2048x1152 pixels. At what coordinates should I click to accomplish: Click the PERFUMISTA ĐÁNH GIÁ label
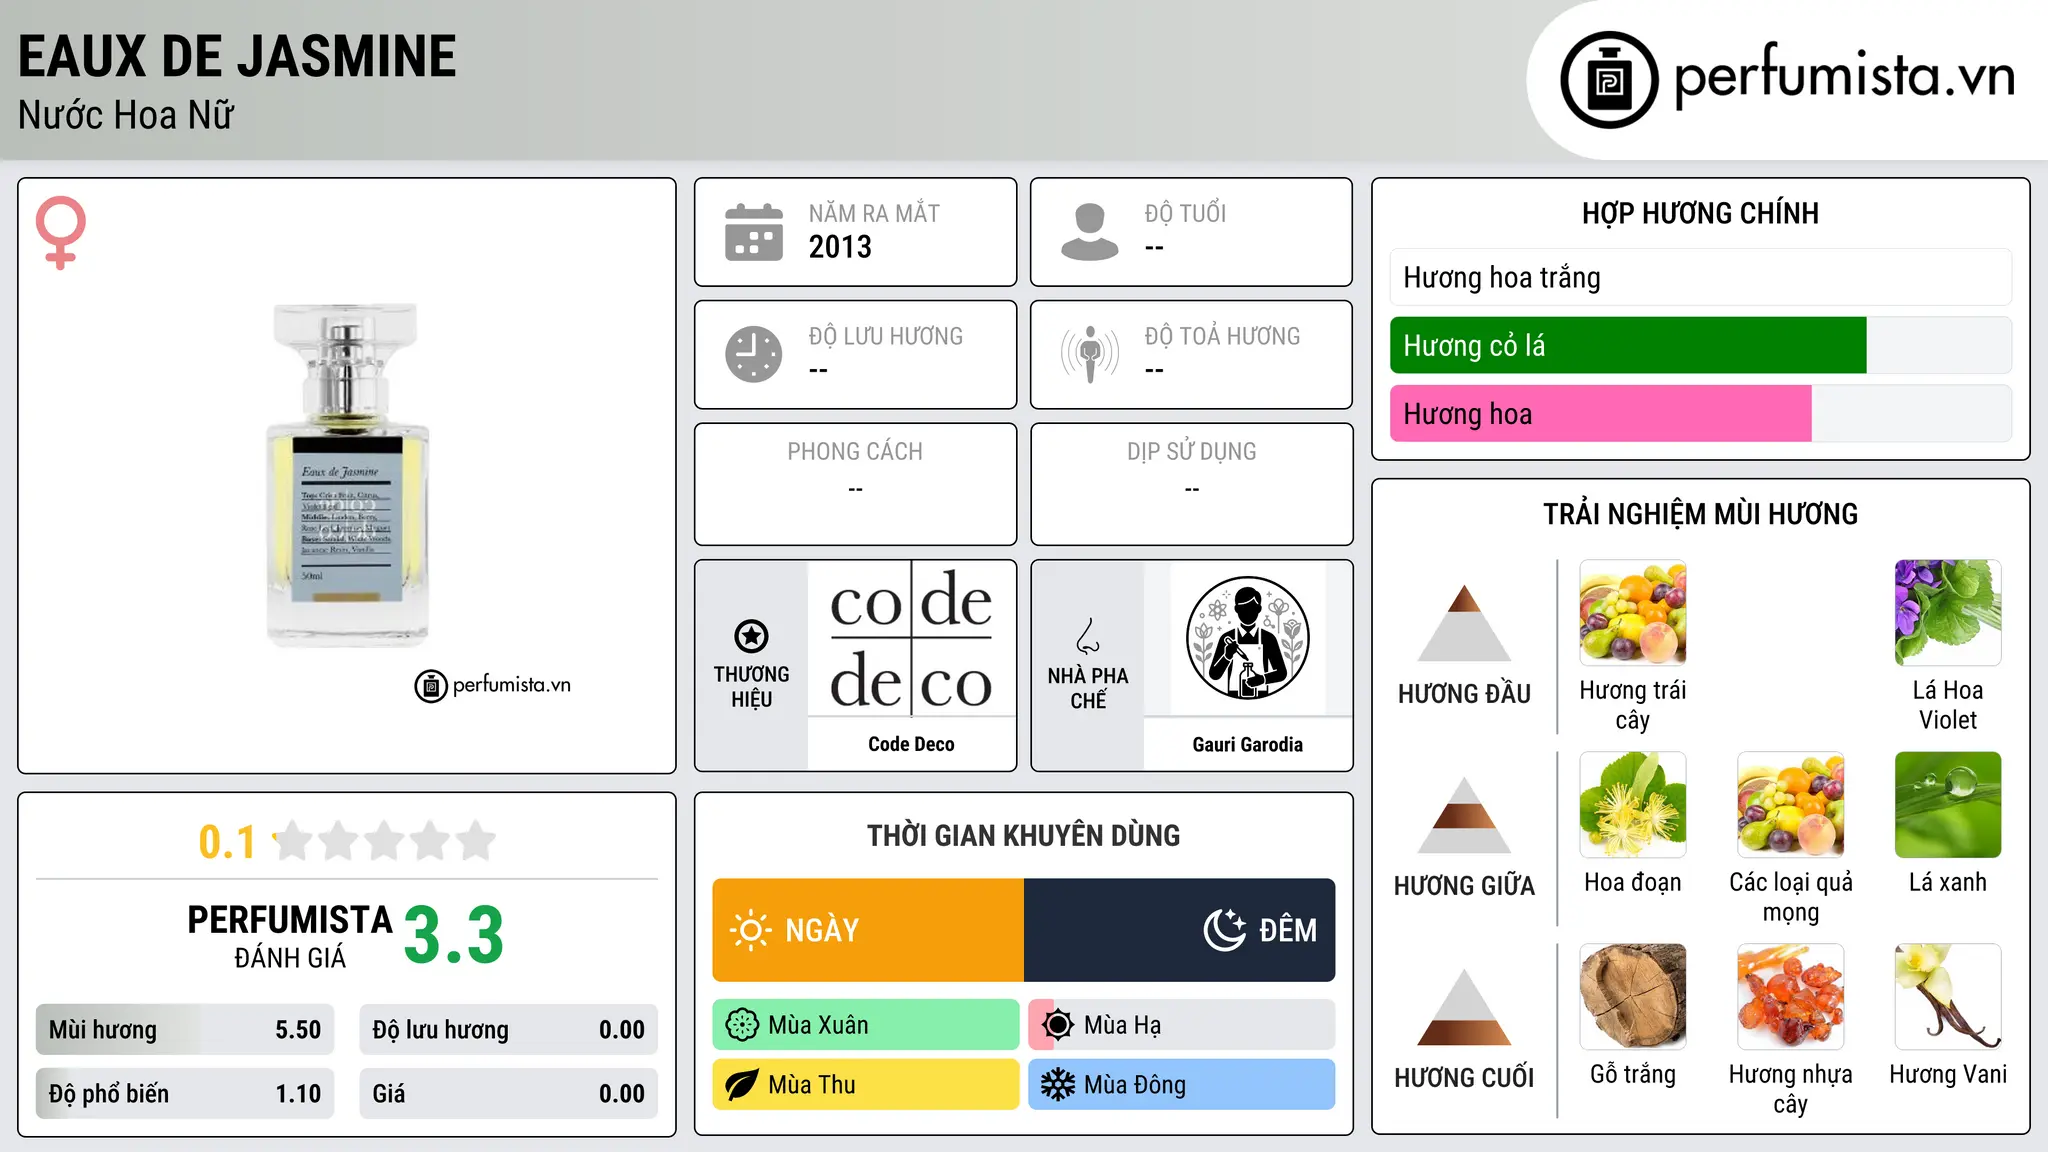[x=290, y=936]
